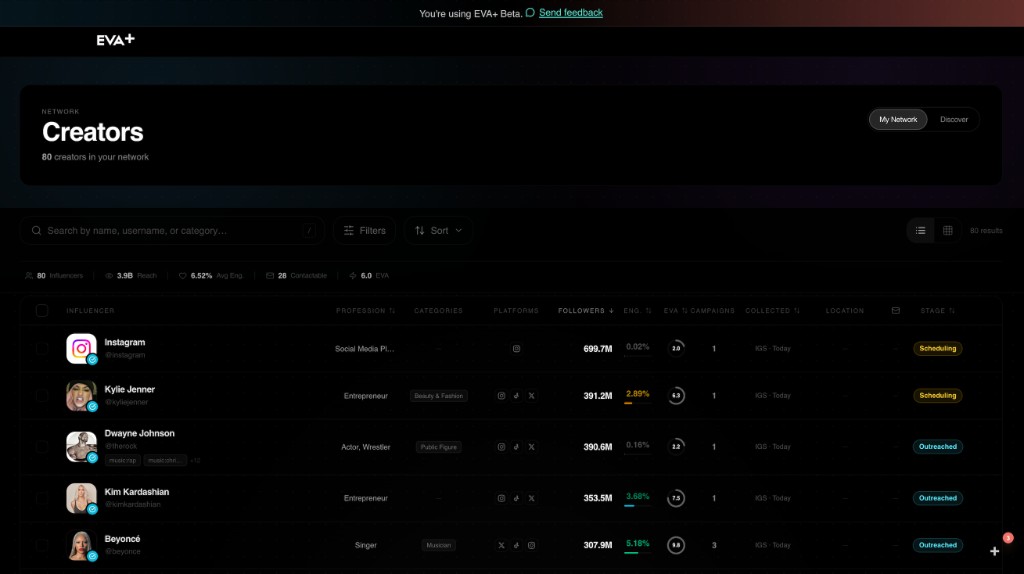Sort by Followers column header

click(x=585, y=311)
